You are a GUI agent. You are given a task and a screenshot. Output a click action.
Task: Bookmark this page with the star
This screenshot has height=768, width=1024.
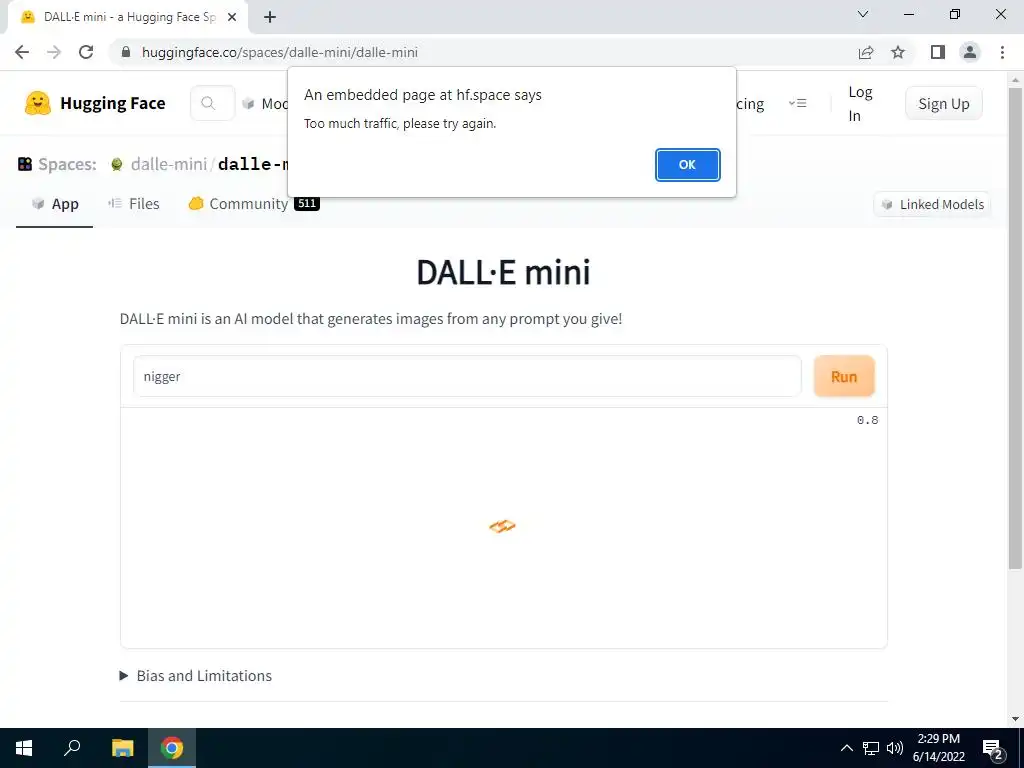898,52
